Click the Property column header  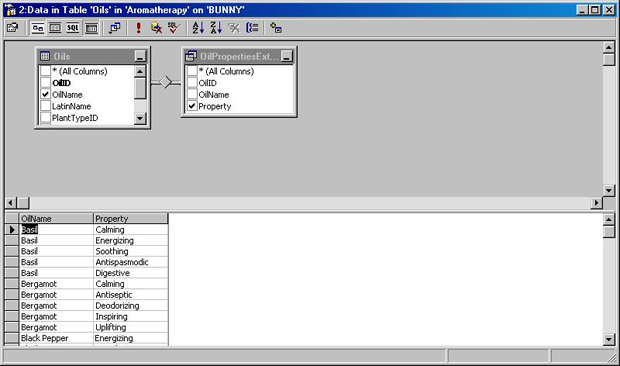tap(130, 219)
